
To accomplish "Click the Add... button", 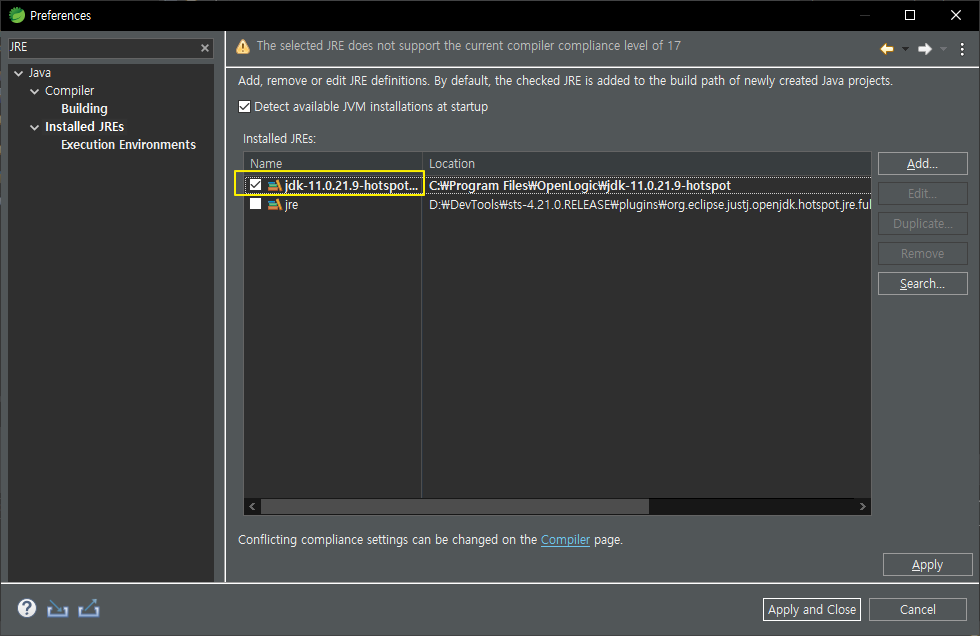I will point(922,164).
